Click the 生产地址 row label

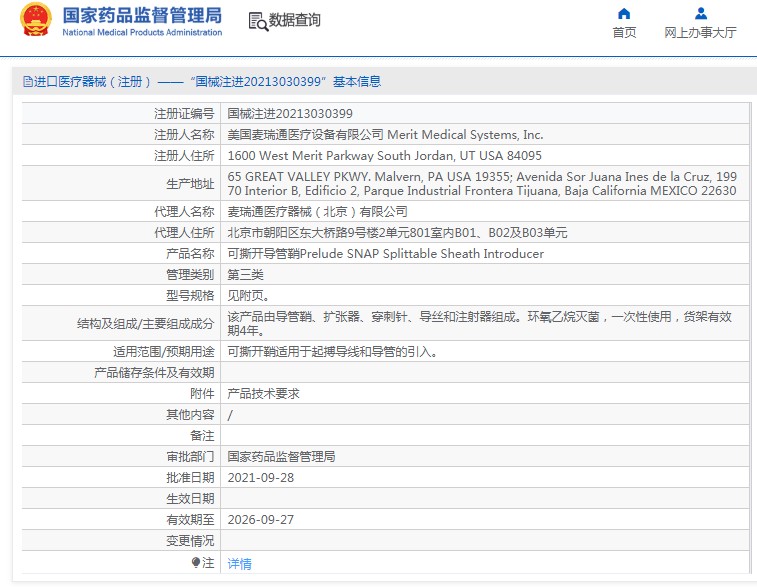click(x=190, y=183)
